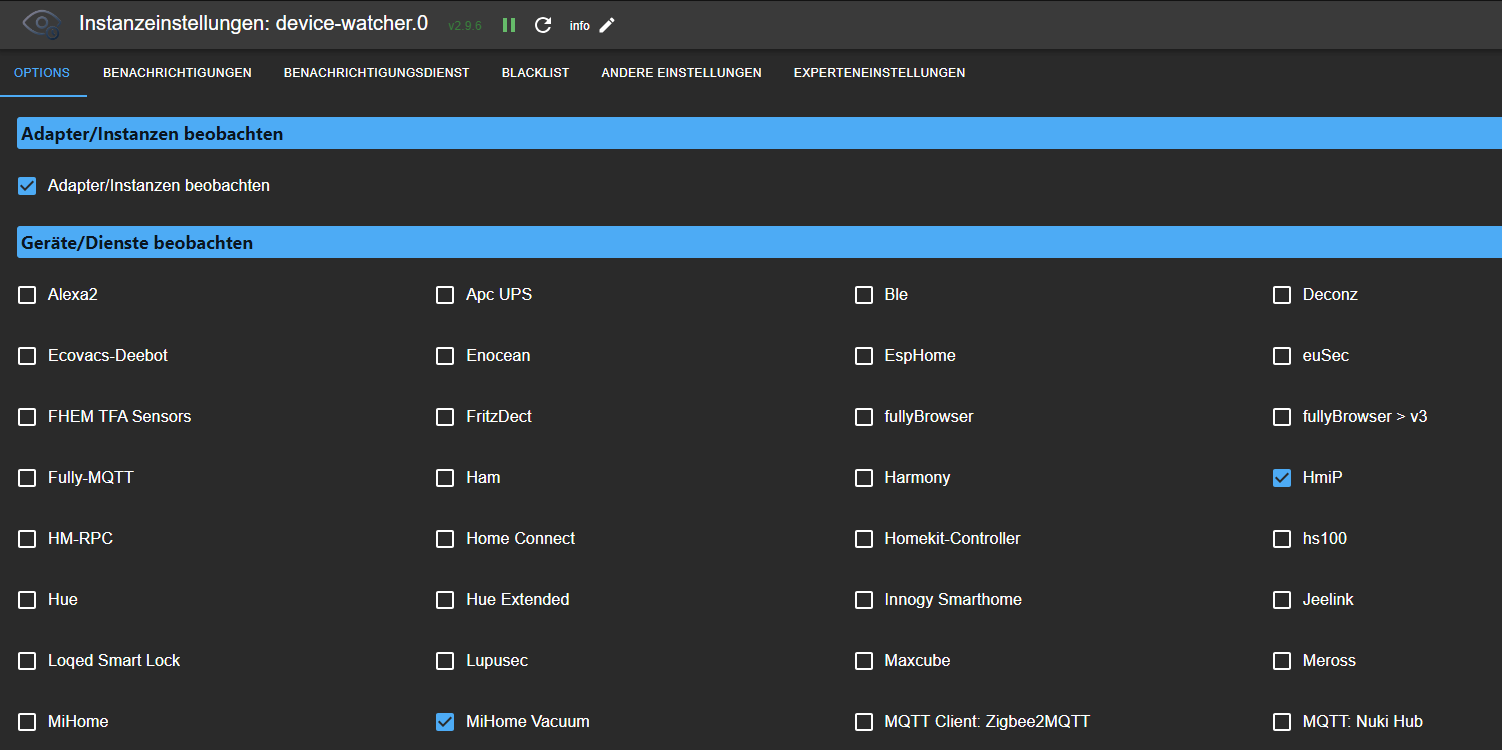Click the Geräte/Dienste beobachten section header
Viewport: 1502px width, 750px height.
(x=760, y=242)
